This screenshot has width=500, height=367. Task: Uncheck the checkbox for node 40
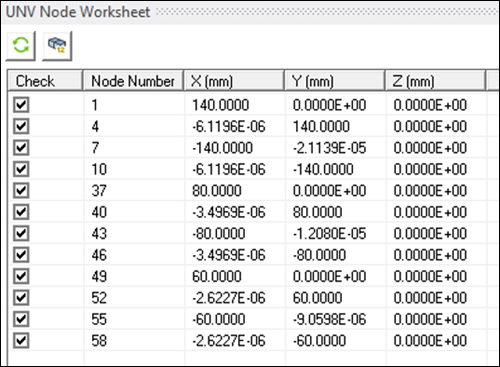click(21, 212)
